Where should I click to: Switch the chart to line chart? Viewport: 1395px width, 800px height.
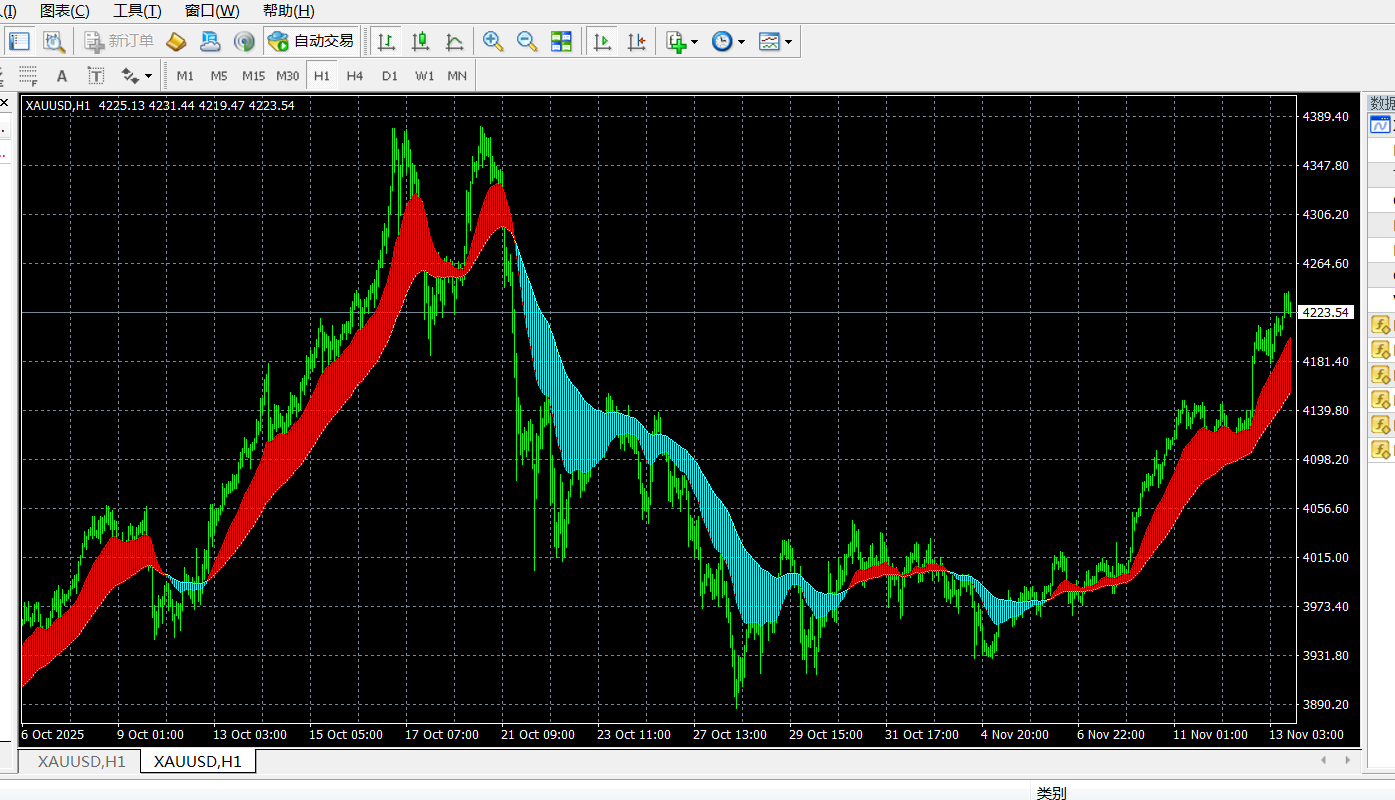pyautogui.click(x=455, y=41)
